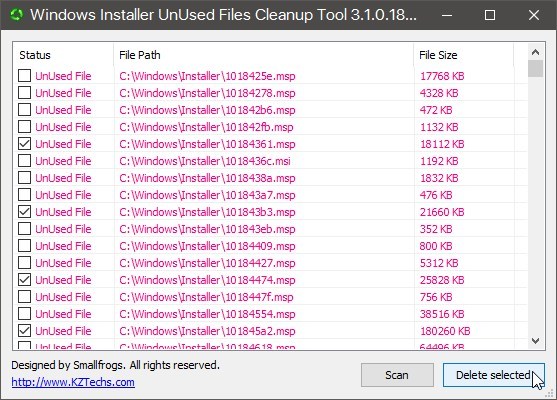Sort by the Status column header

click(x=64, y=55)
